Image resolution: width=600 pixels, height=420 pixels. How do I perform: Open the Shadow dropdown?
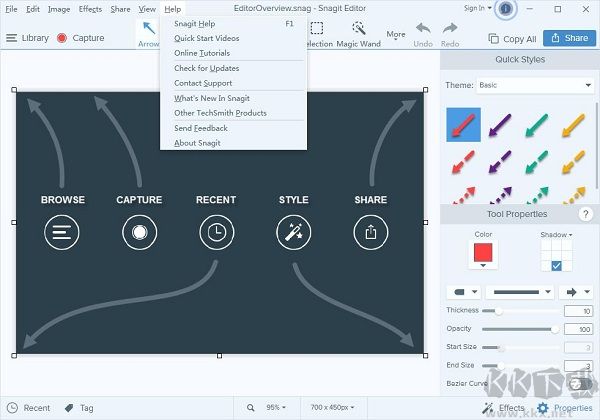556,234
